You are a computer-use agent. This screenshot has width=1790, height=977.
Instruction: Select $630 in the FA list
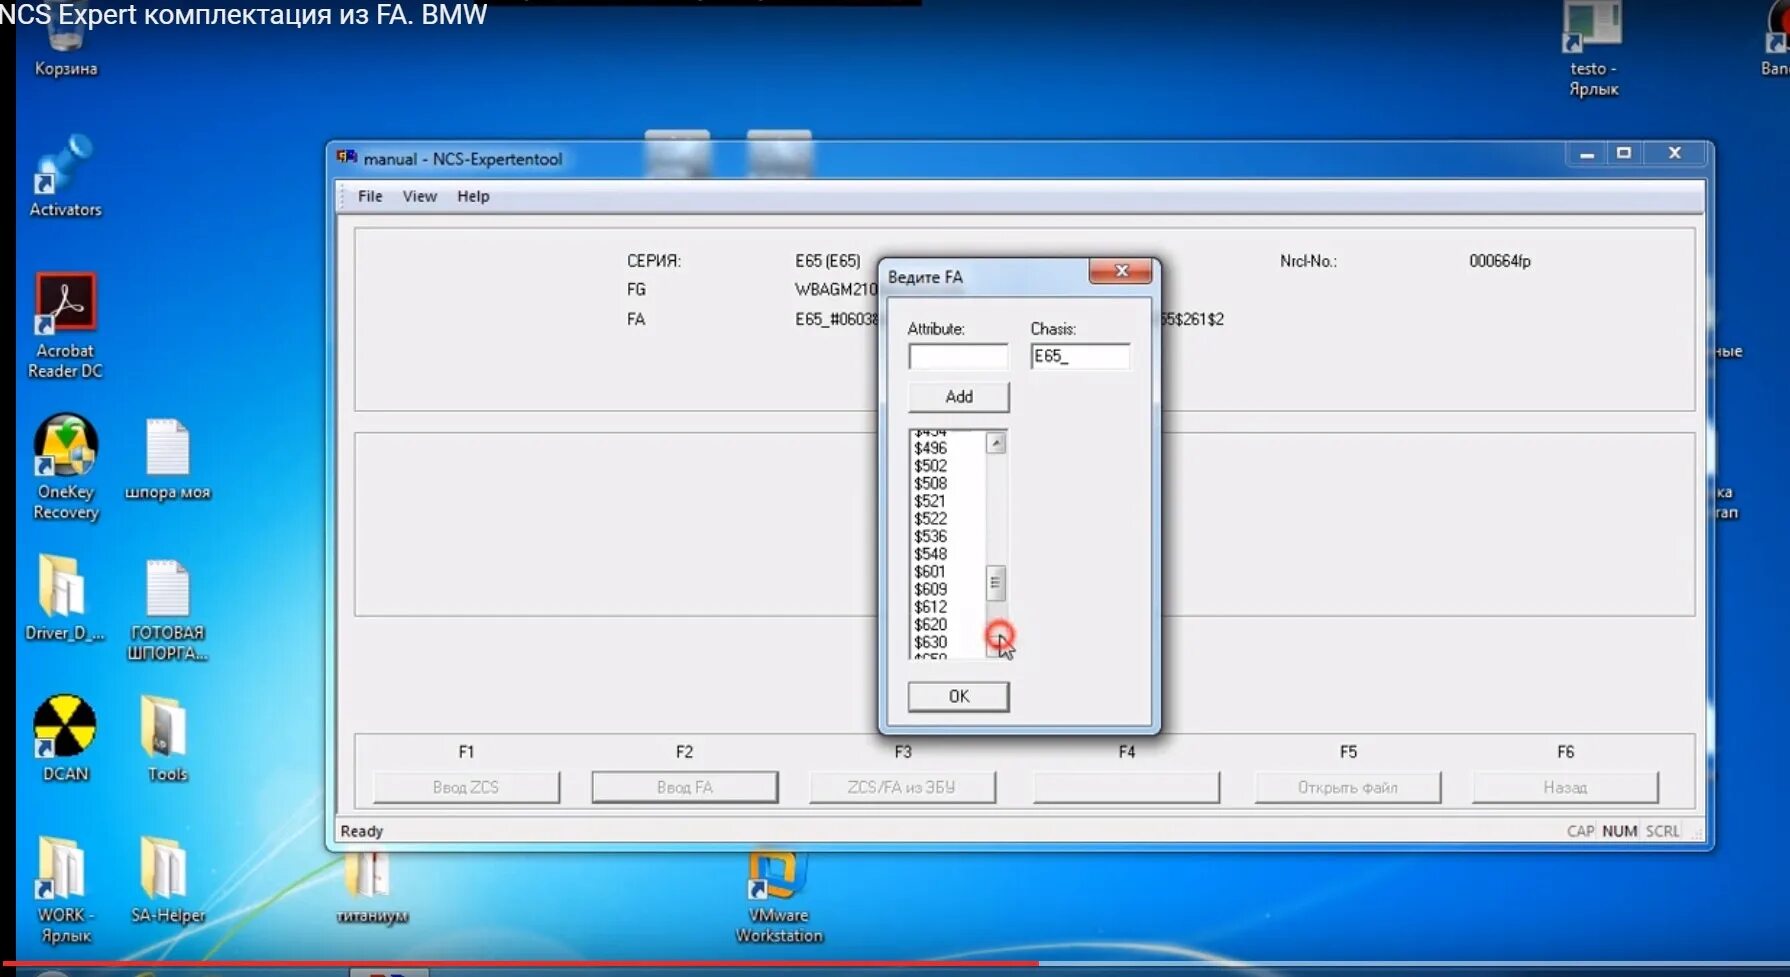point(931,642)
